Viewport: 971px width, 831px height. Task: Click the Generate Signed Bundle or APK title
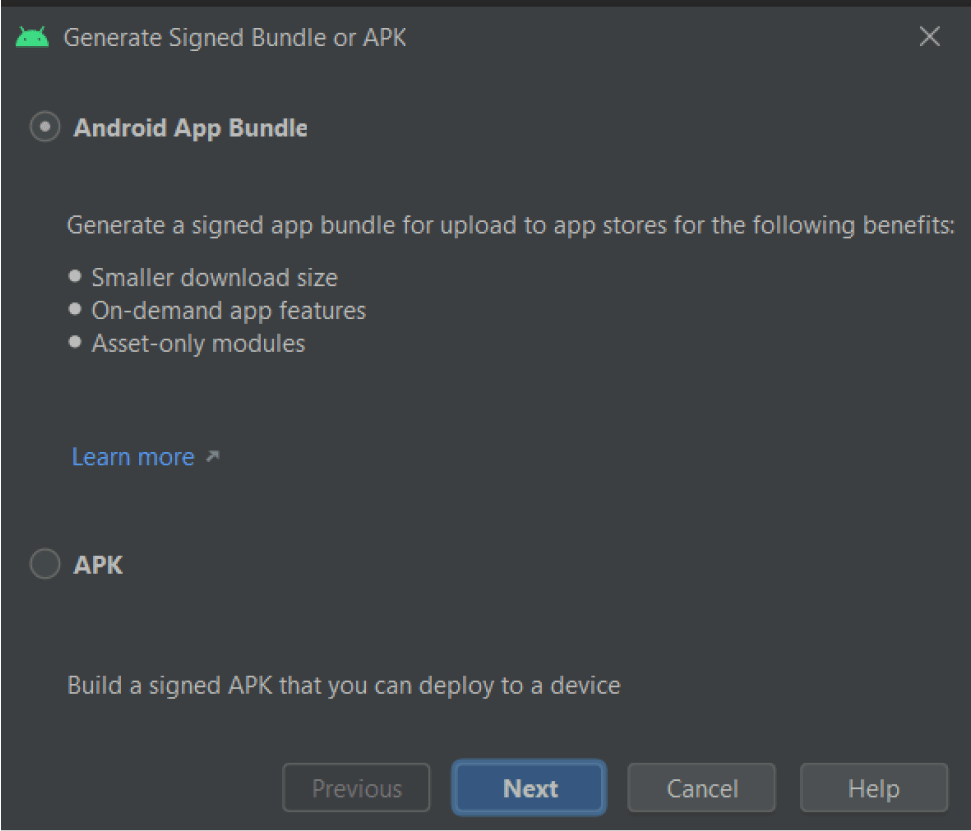tap(235, 37)
